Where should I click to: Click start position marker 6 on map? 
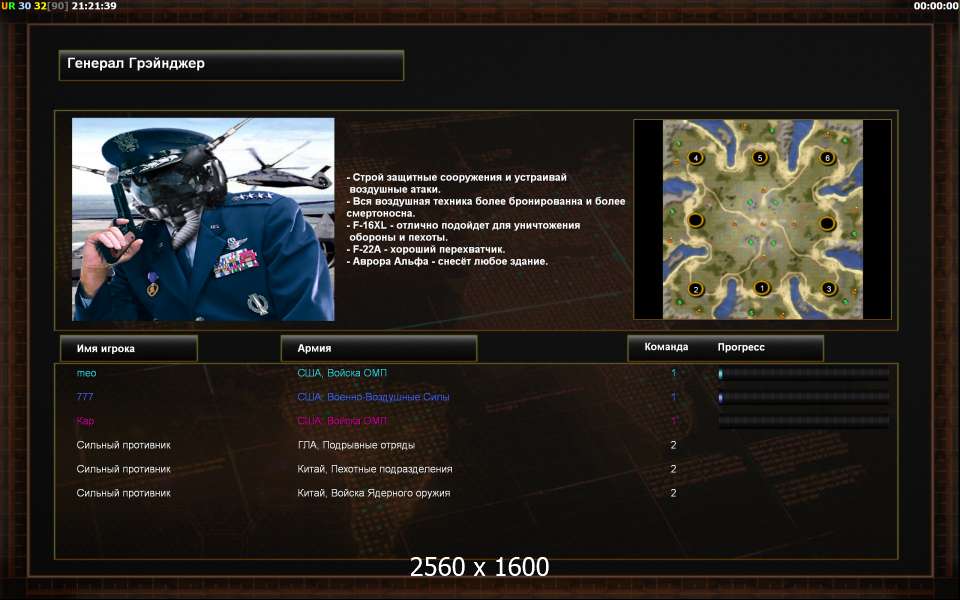click(828, 157)
